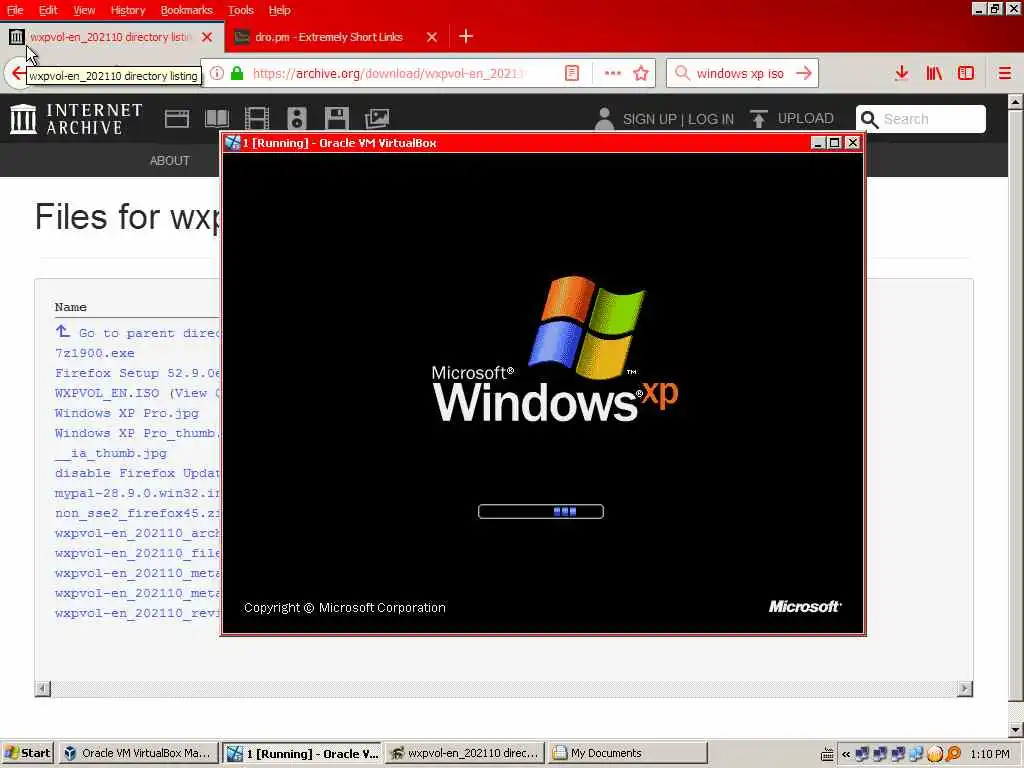Click the non_sse2_firefox45 file link

pos(138,513)
